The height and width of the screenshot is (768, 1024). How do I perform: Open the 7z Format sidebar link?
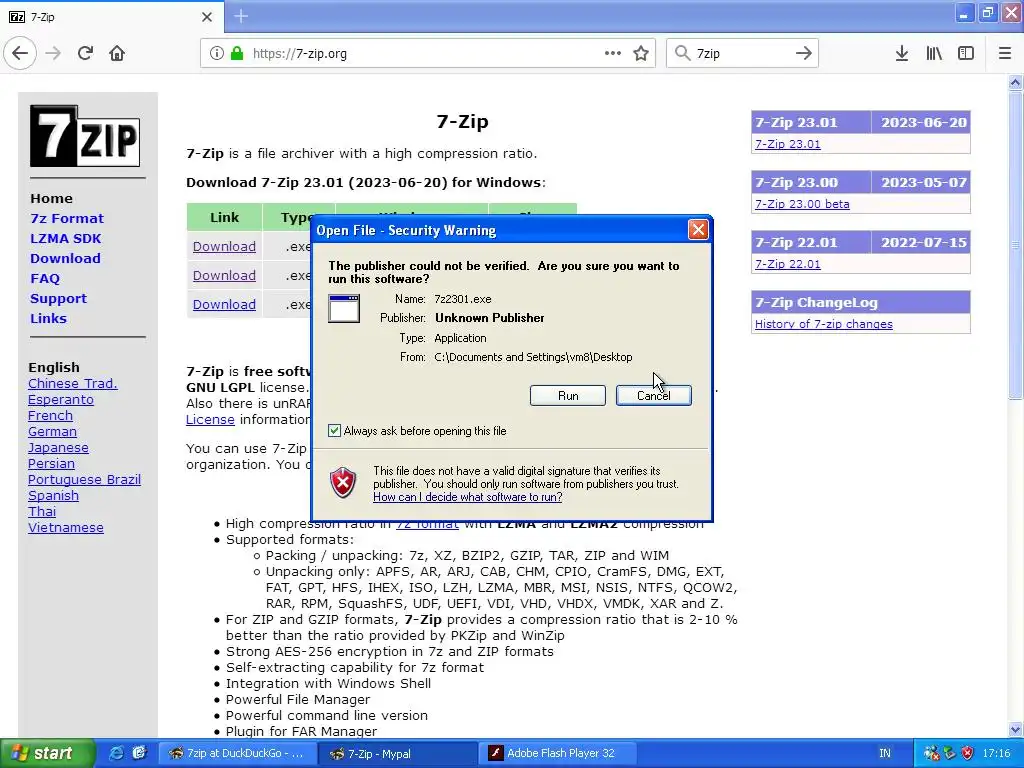67,218
